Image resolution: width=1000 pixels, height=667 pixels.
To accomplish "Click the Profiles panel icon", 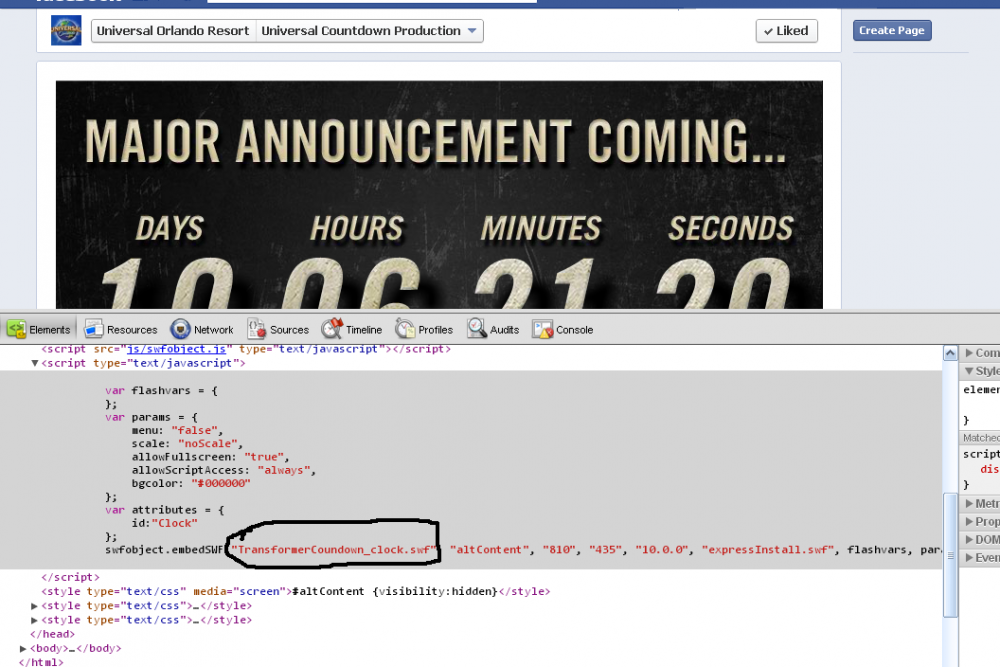I will click(x=405, y=329).
